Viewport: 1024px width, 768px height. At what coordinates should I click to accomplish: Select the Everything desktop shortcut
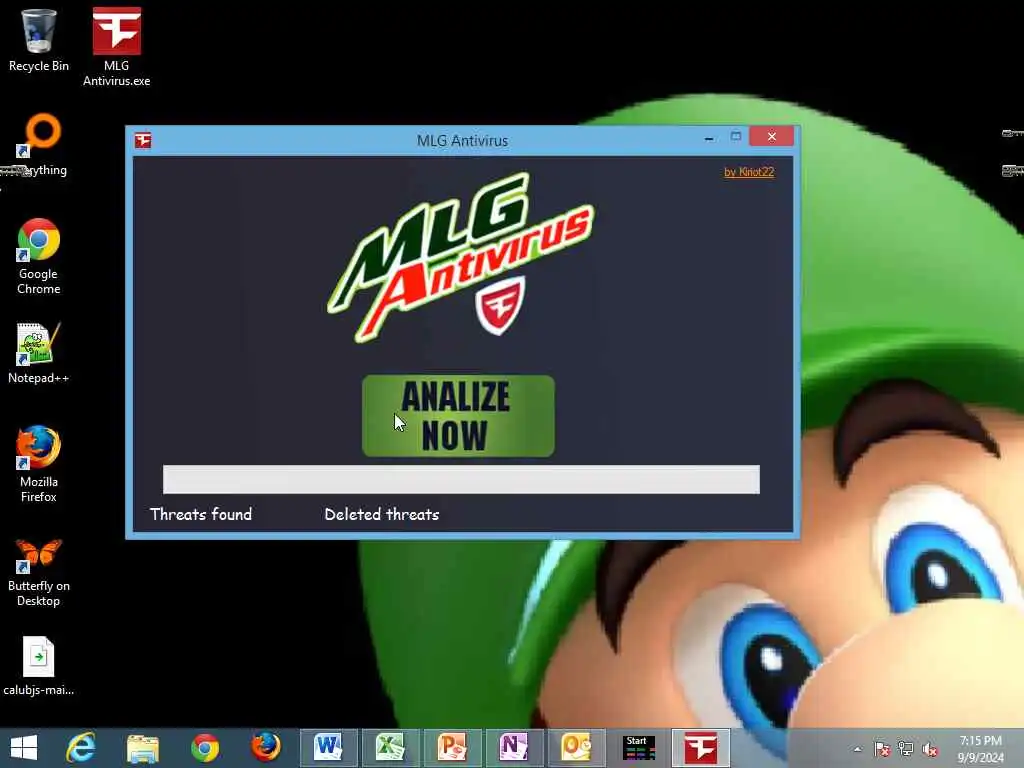pos(39,145)
